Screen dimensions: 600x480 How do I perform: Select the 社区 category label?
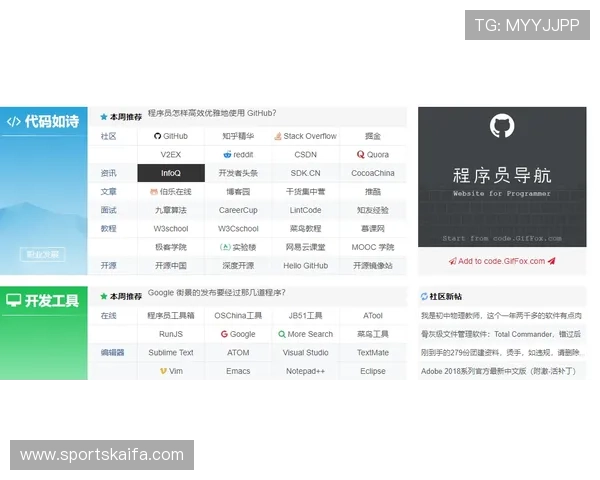point(108,136)
